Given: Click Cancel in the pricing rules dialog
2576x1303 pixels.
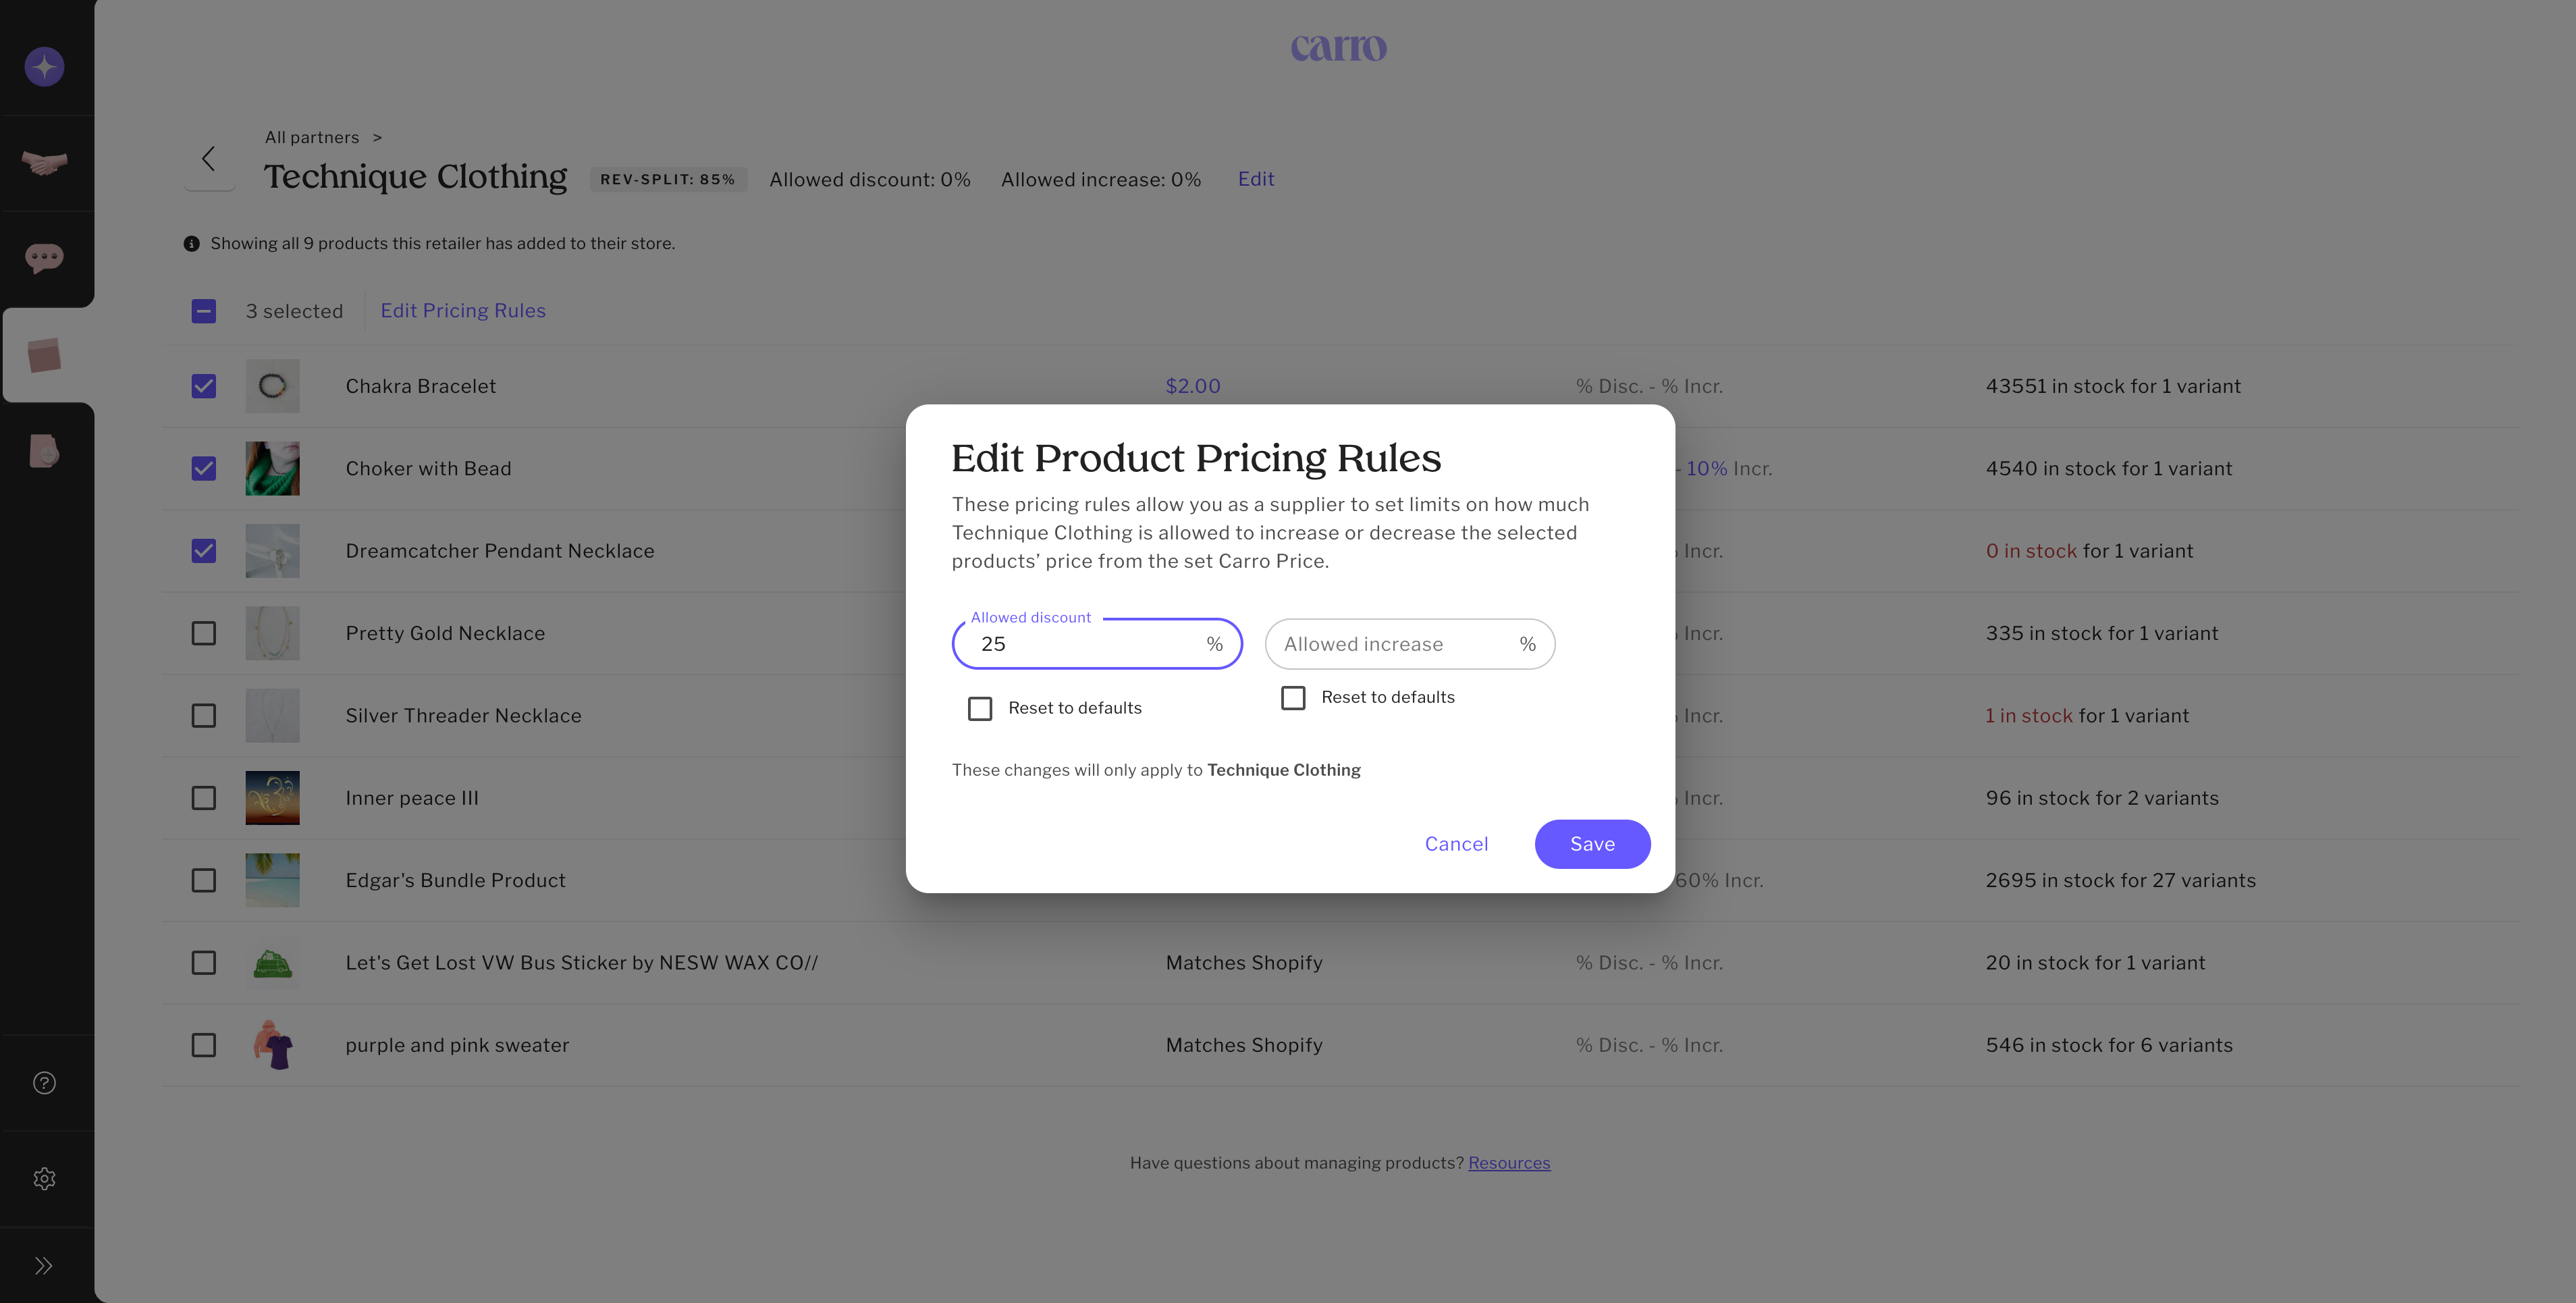Looking at the screenshot, I should tap(1456, 844).
